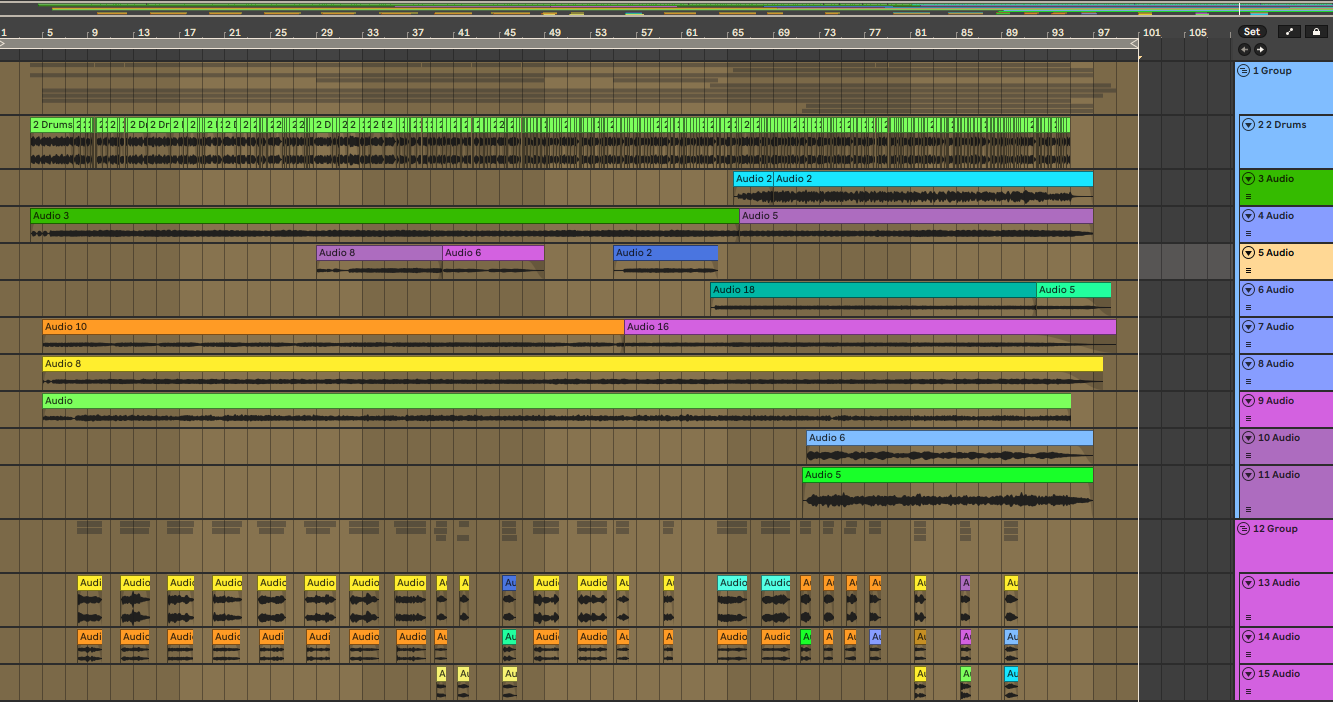Click bar 49 on the timeline ruler
The width and height of the screenshot is (1333, 702).
click(551, 33)
